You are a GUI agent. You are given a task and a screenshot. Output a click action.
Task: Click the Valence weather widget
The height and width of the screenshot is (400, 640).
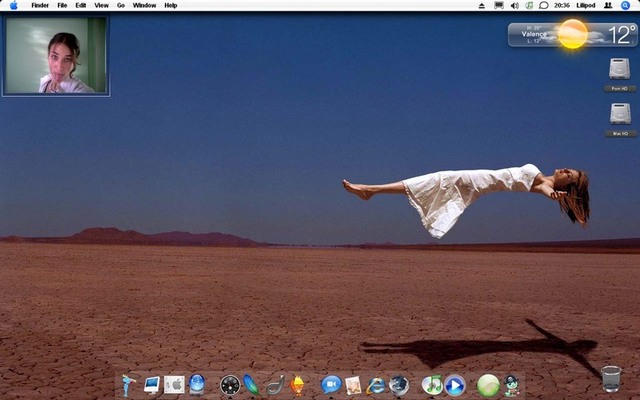point(572,35)
